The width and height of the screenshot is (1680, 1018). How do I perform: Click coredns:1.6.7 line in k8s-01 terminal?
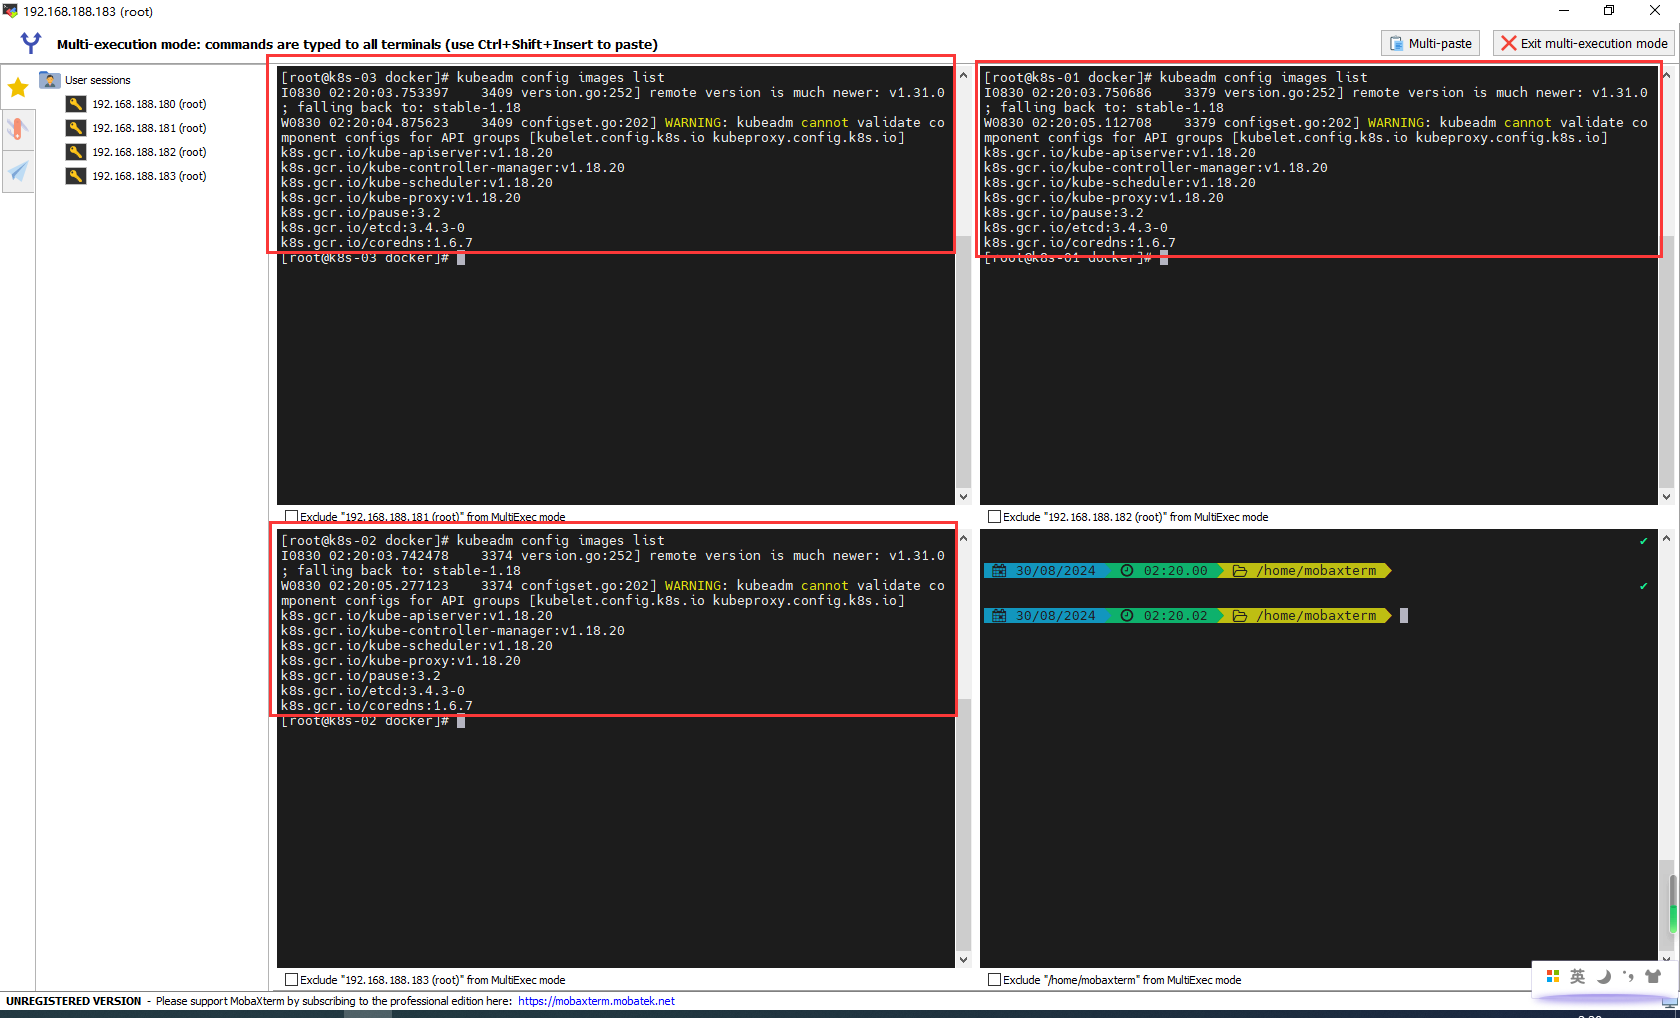[1080, 243]
